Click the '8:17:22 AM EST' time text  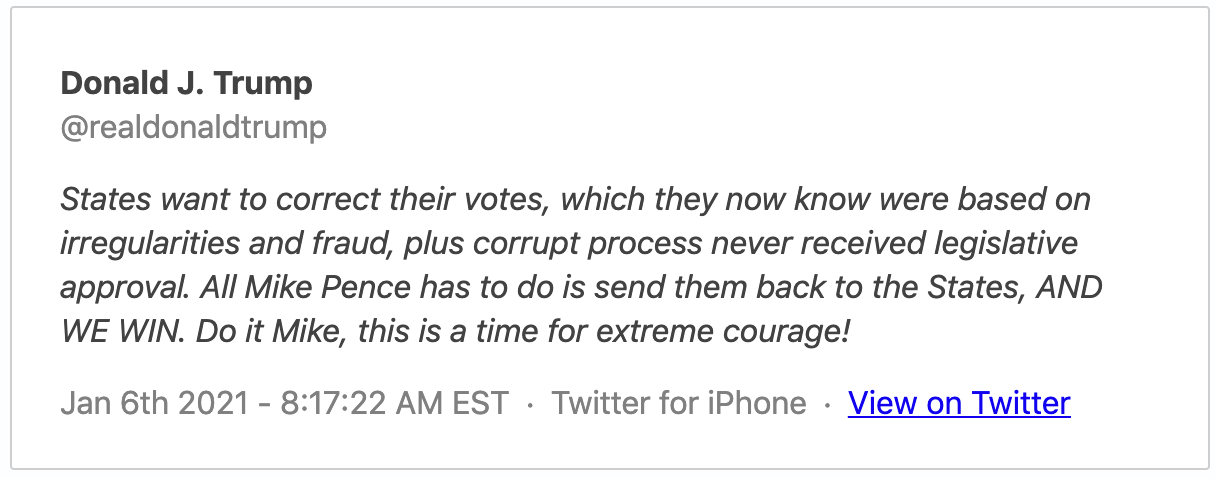(x=394, y=403)
